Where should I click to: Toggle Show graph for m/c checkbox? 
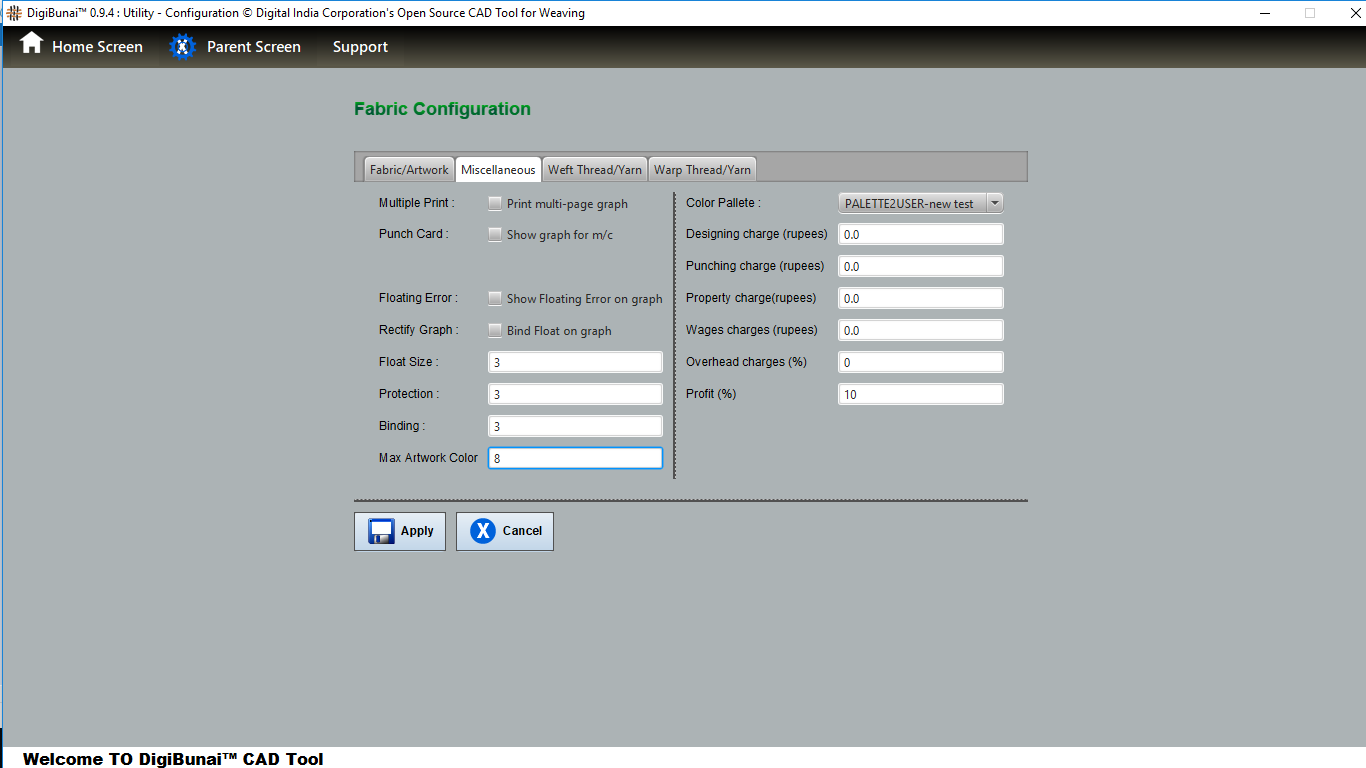(495, 235)
